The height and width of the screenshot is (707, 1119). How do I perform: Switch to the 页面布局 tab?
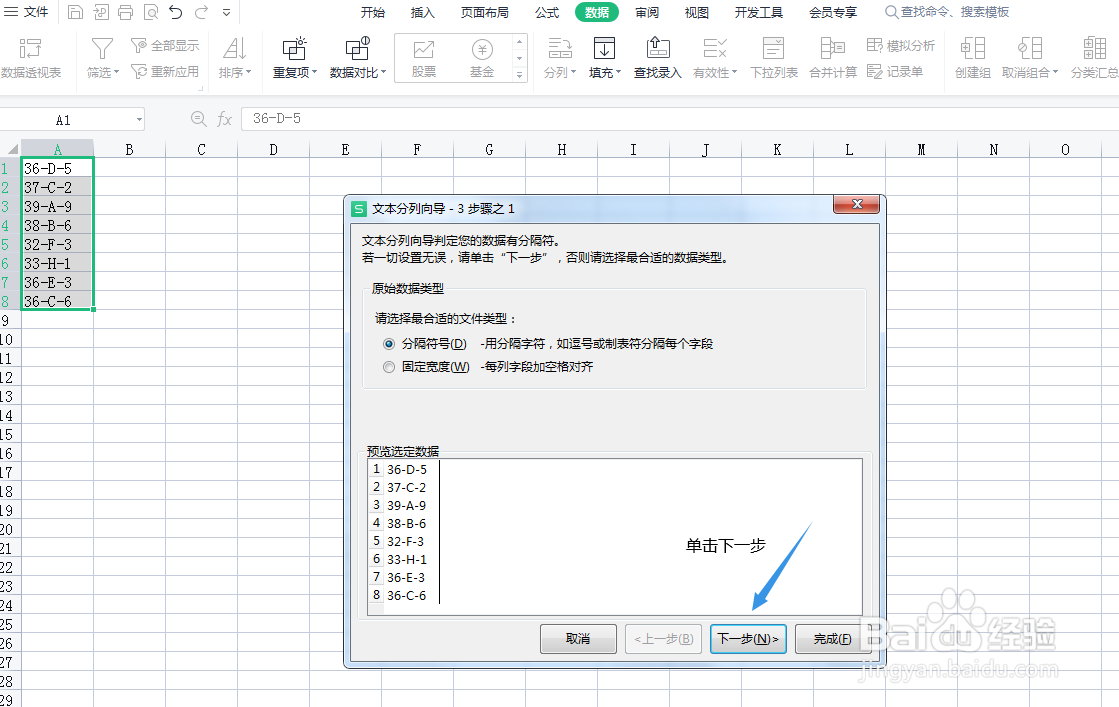click(485, 12)
